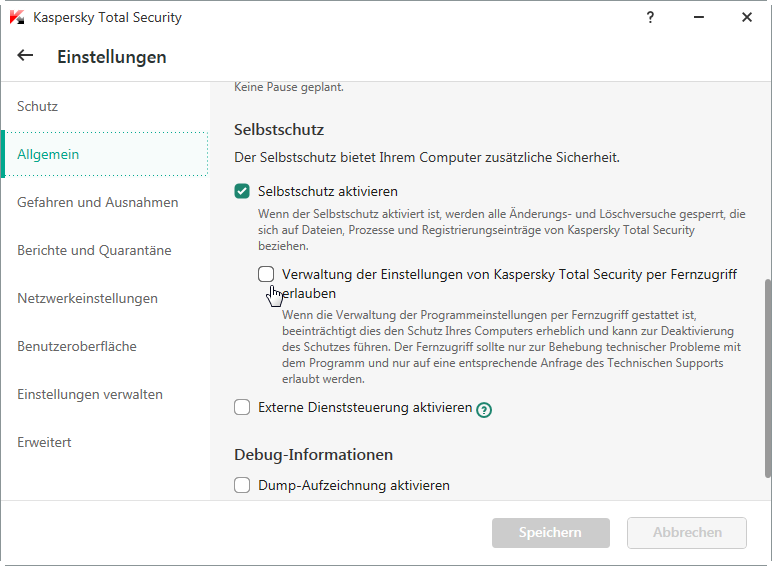Click the Einstellungen page title
Image resolution: width=772 pixels, height=566 pixels.
click(112, 57)
